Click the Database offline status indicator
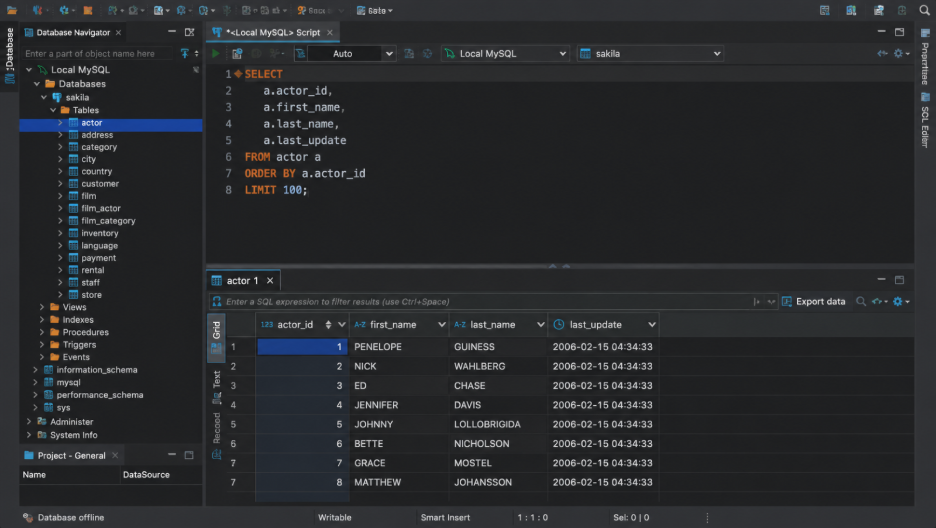The height and width of the screenshot is (528, 936). (x=64, y=517)
